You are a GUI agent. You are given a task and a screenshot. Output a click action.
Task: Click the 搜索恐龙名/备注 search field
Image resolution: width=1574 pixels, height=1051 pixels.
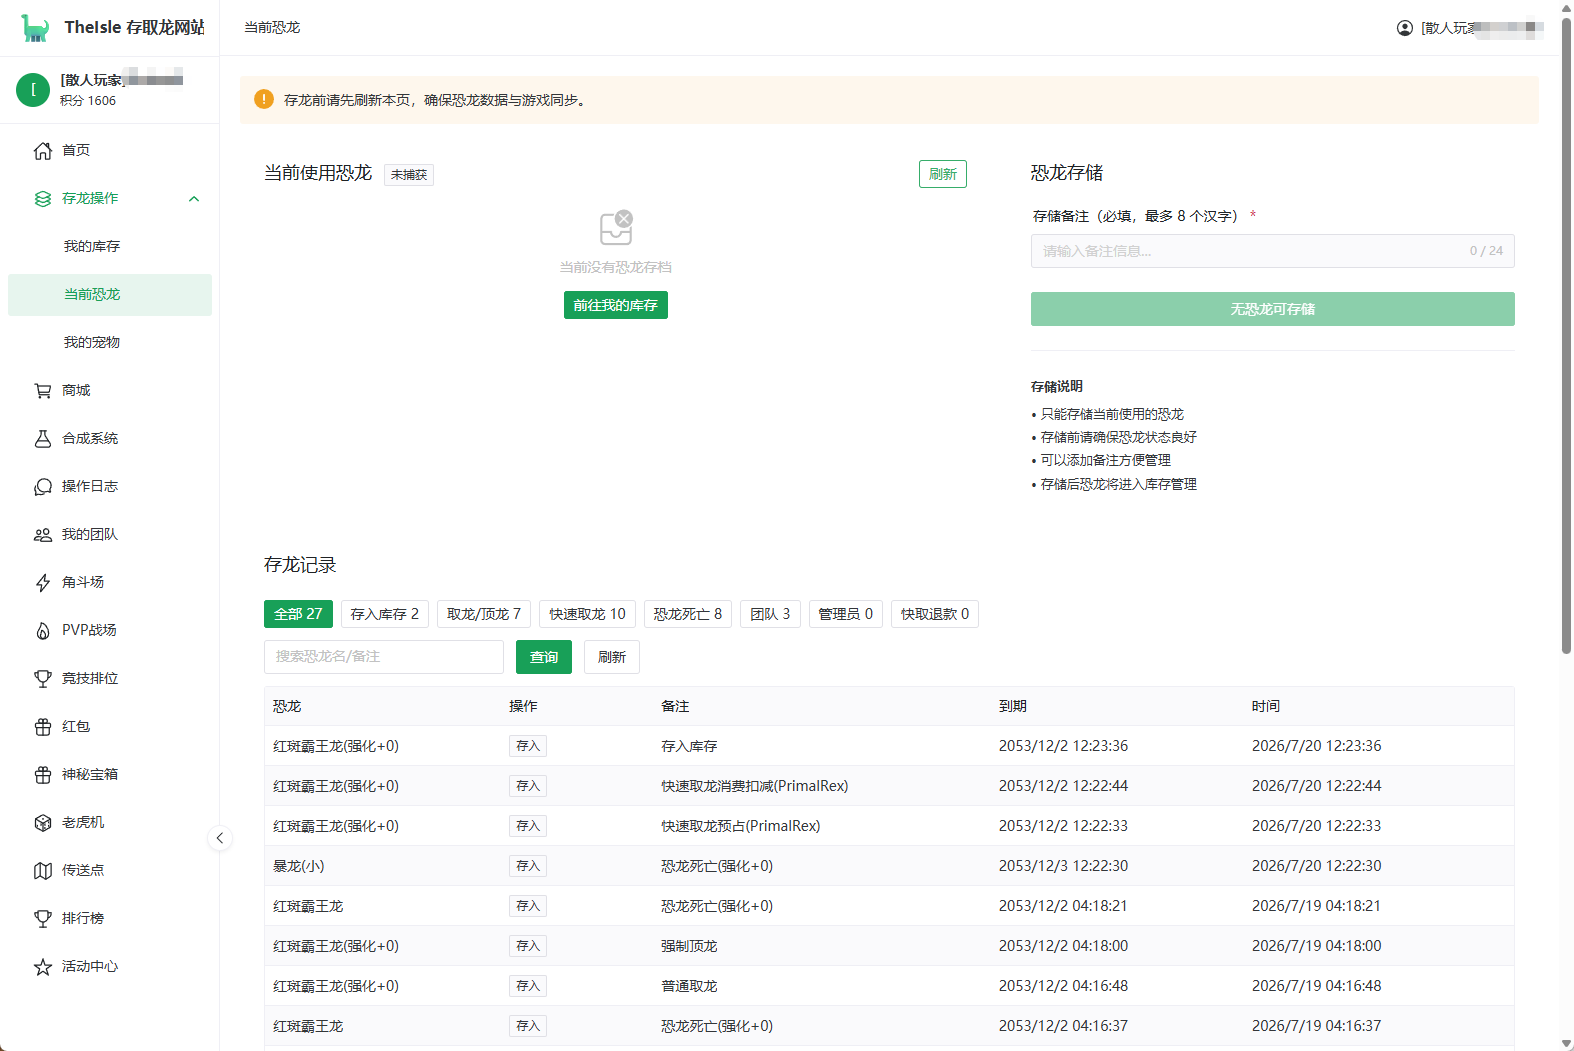(x=384, y=657)
